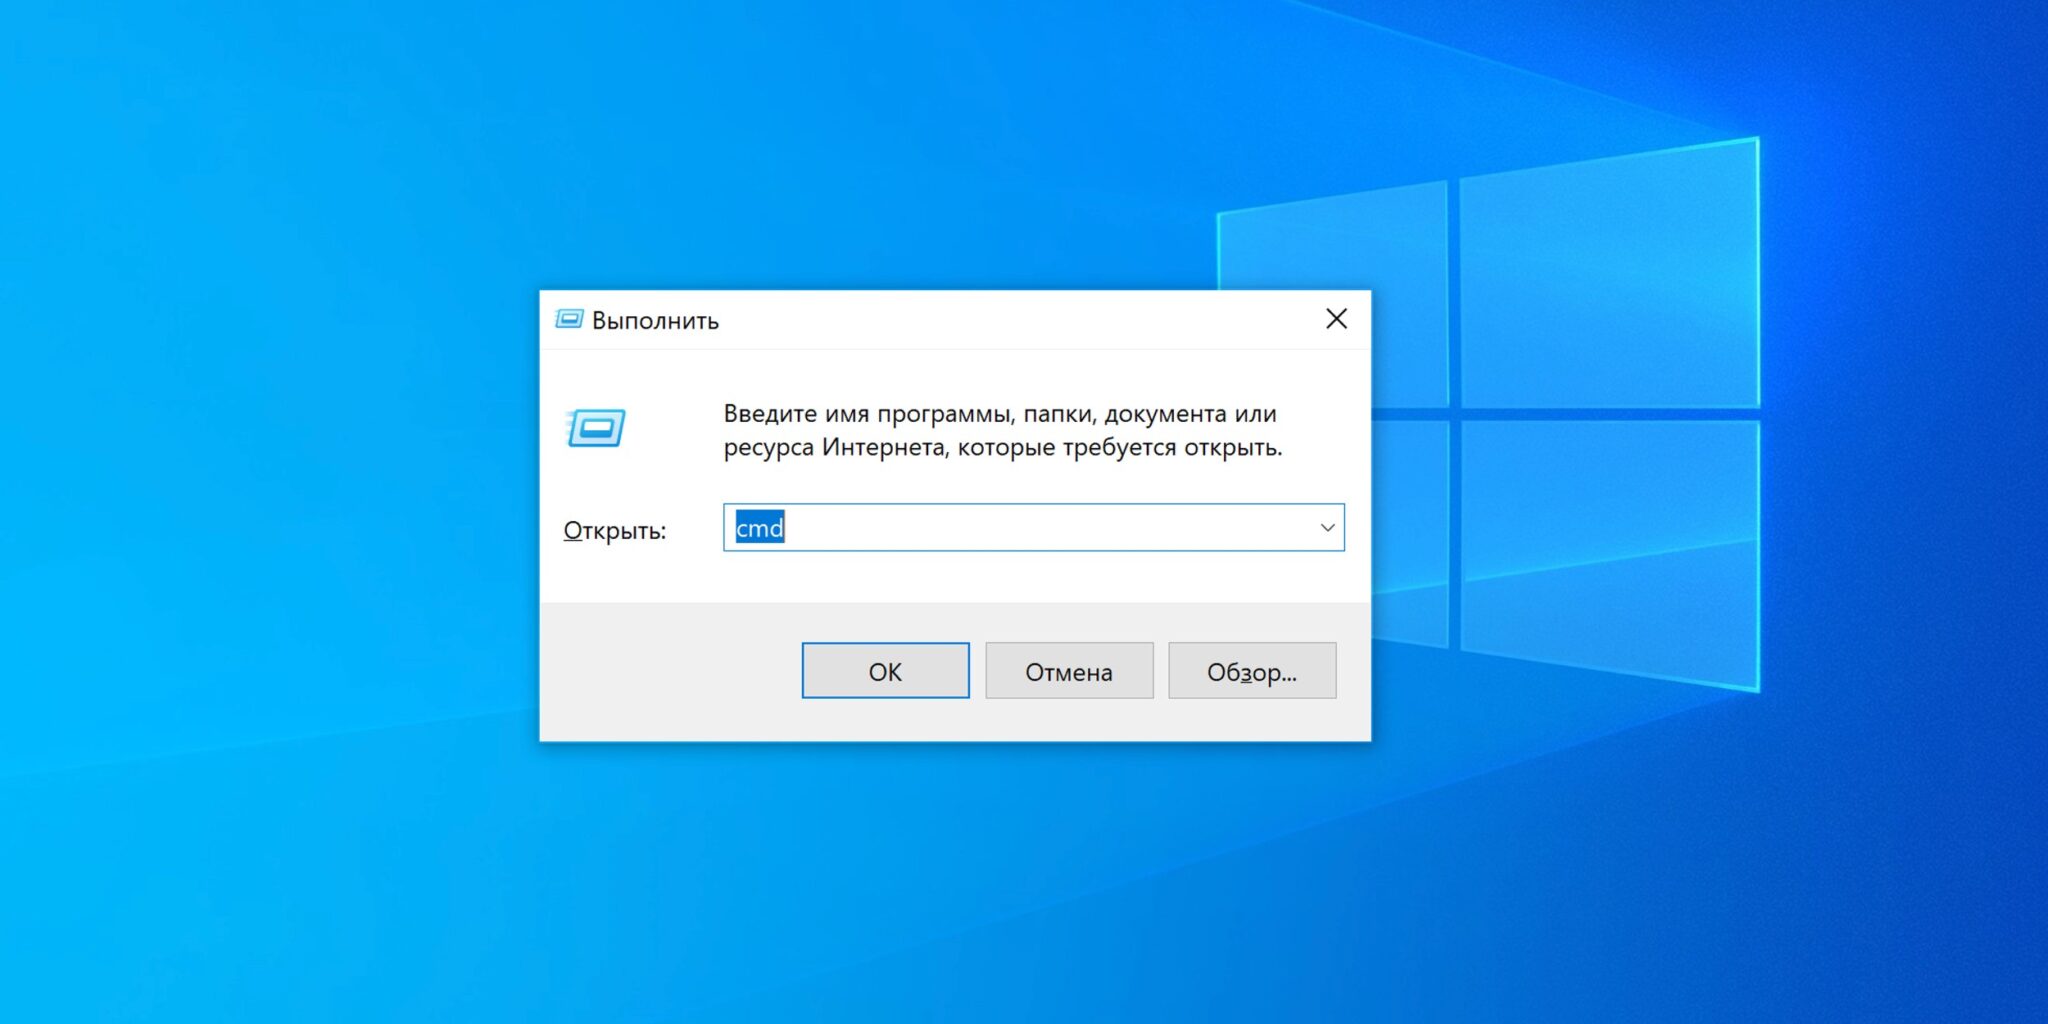This screenshot has width=2048, height=1024.
Task: Click the Отмена button
Action: (1068, 671)
